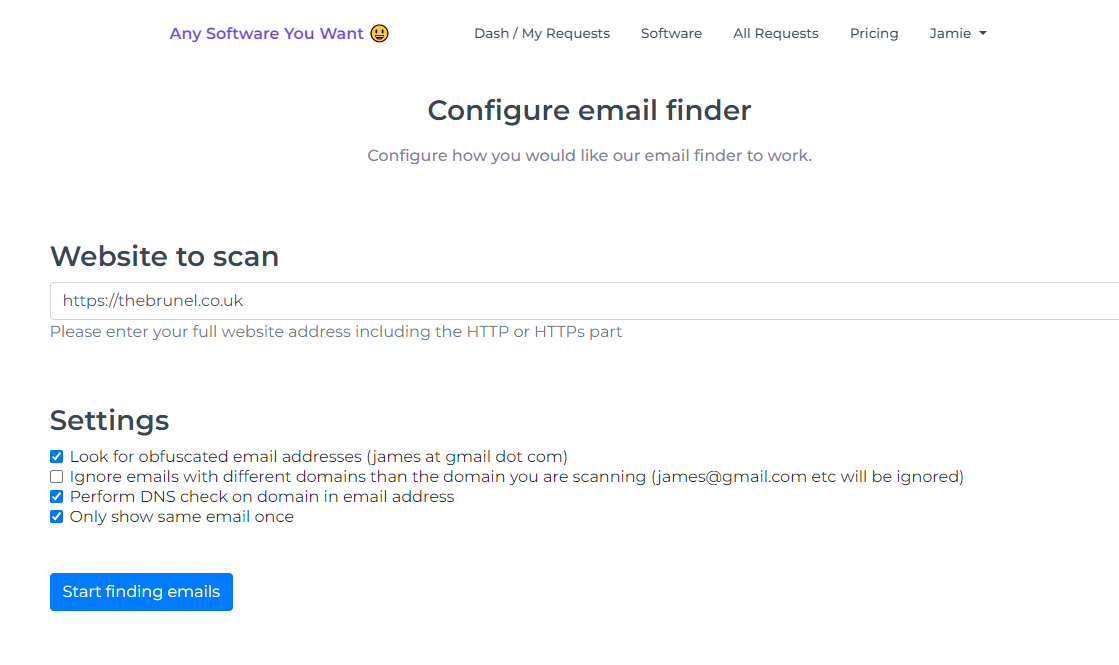Open the Software nav item
This screenshot has height=665, width=1119.
(671, 34)
